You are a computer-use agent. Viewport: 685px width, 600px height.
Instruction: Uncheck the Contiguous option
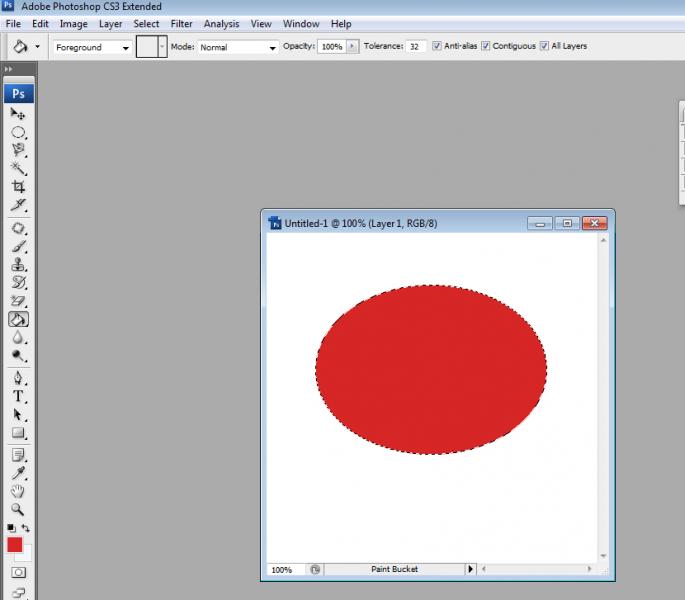click(x=486, y=46)
